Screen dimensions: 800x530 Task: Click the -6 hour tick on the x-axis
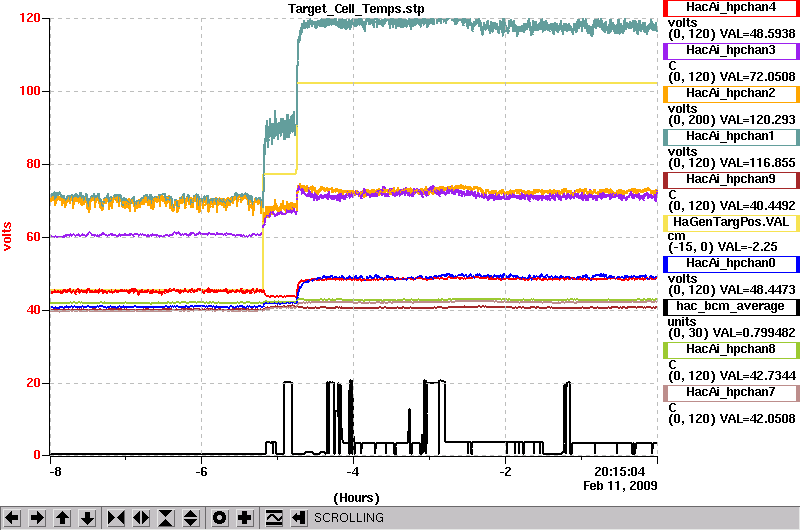(x=201, y=472)
